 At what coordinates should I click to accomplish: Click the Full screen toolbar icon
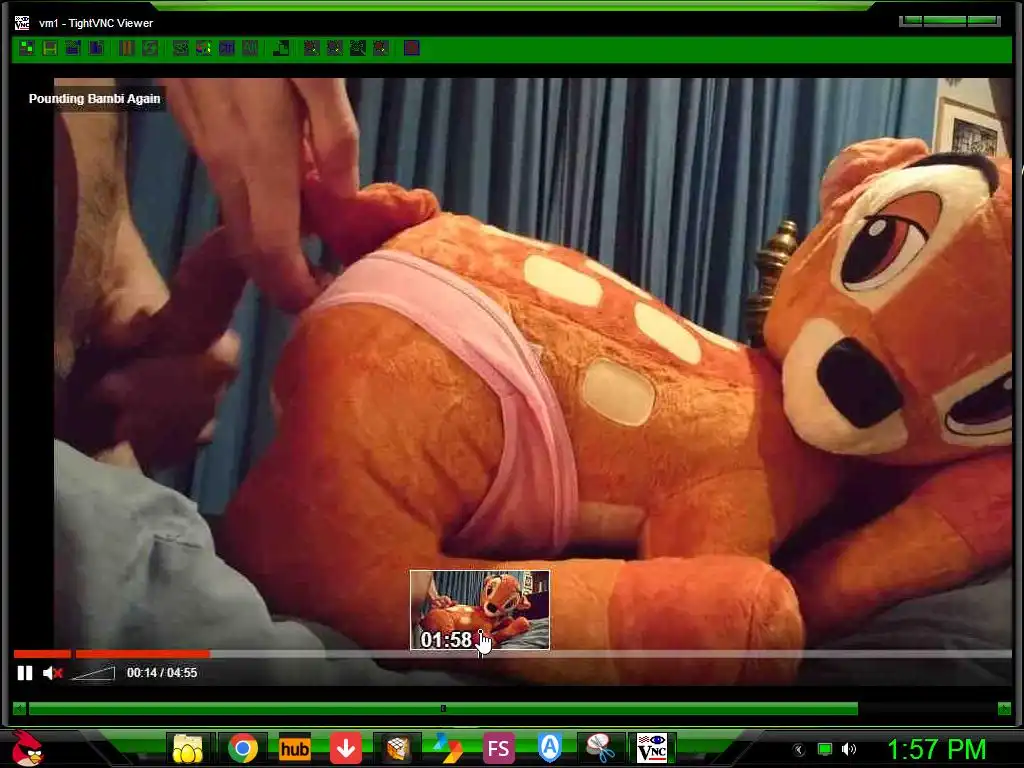(x=411, y=48)
